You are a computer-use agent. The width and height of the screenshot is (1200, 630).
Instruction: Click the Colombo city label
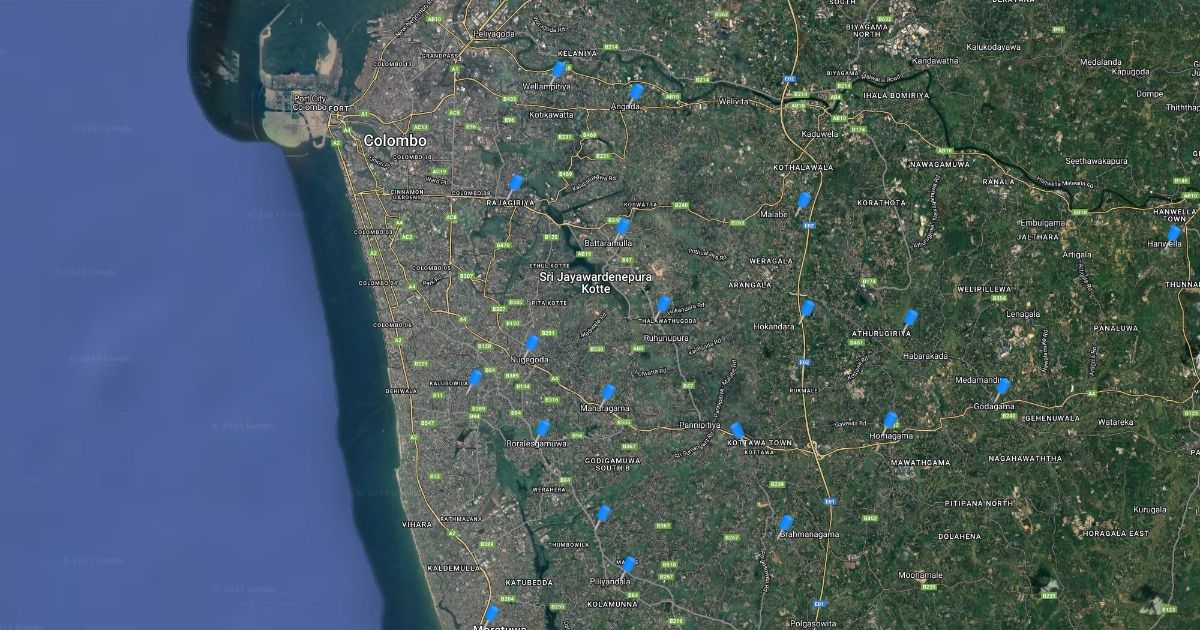395,141
